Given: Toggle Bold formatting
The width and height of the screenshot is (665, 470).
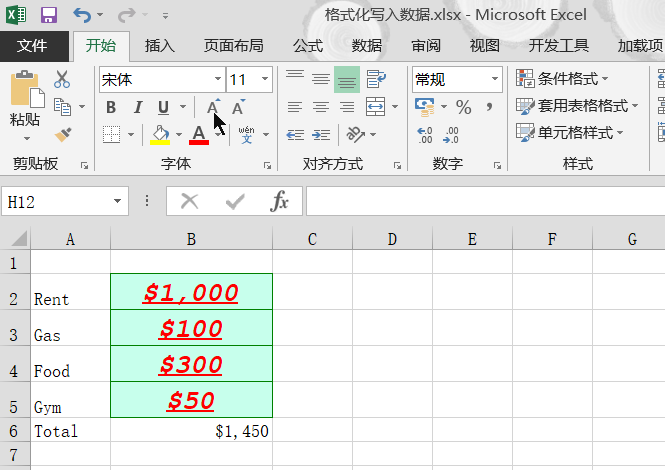Looking at the screenshot, I should pos(111,107).
